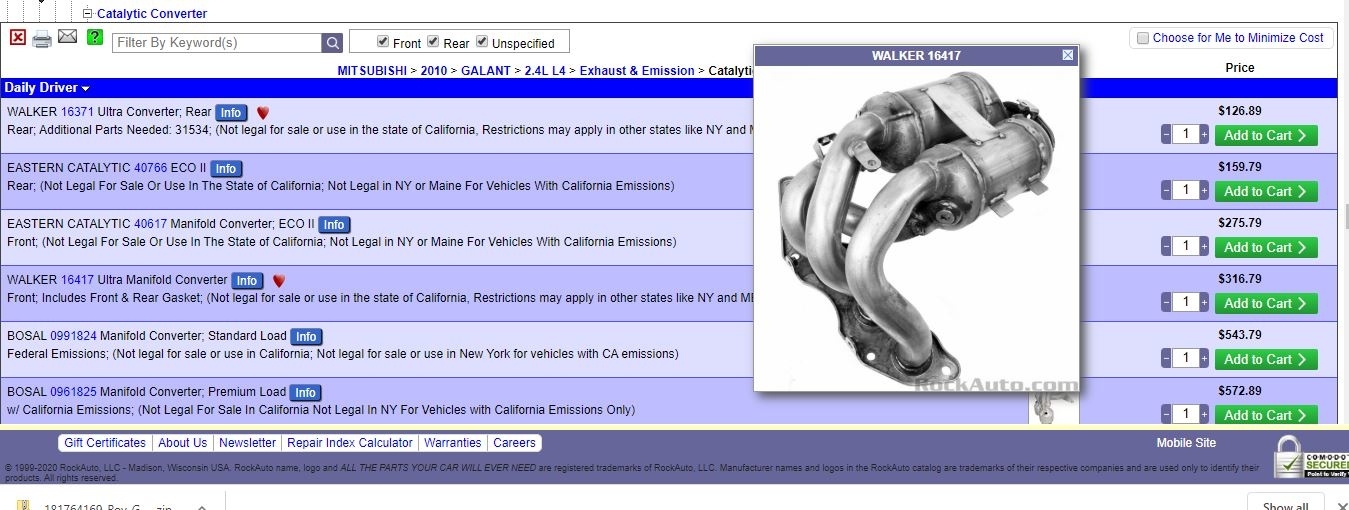The width and height of the screenshot is (1349, 510).
Task: Open WALKER part number 16417 link
Action: click(77, 280)
